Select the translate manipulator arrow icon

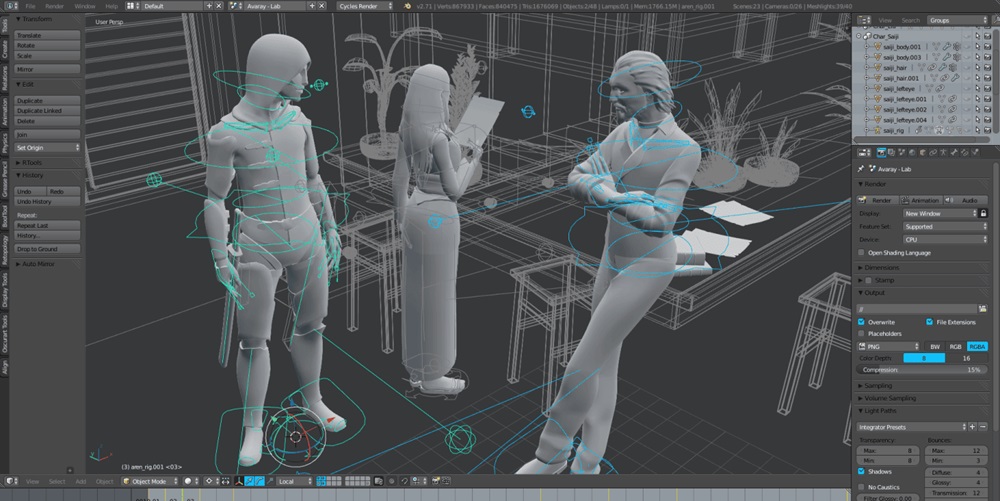249,481
